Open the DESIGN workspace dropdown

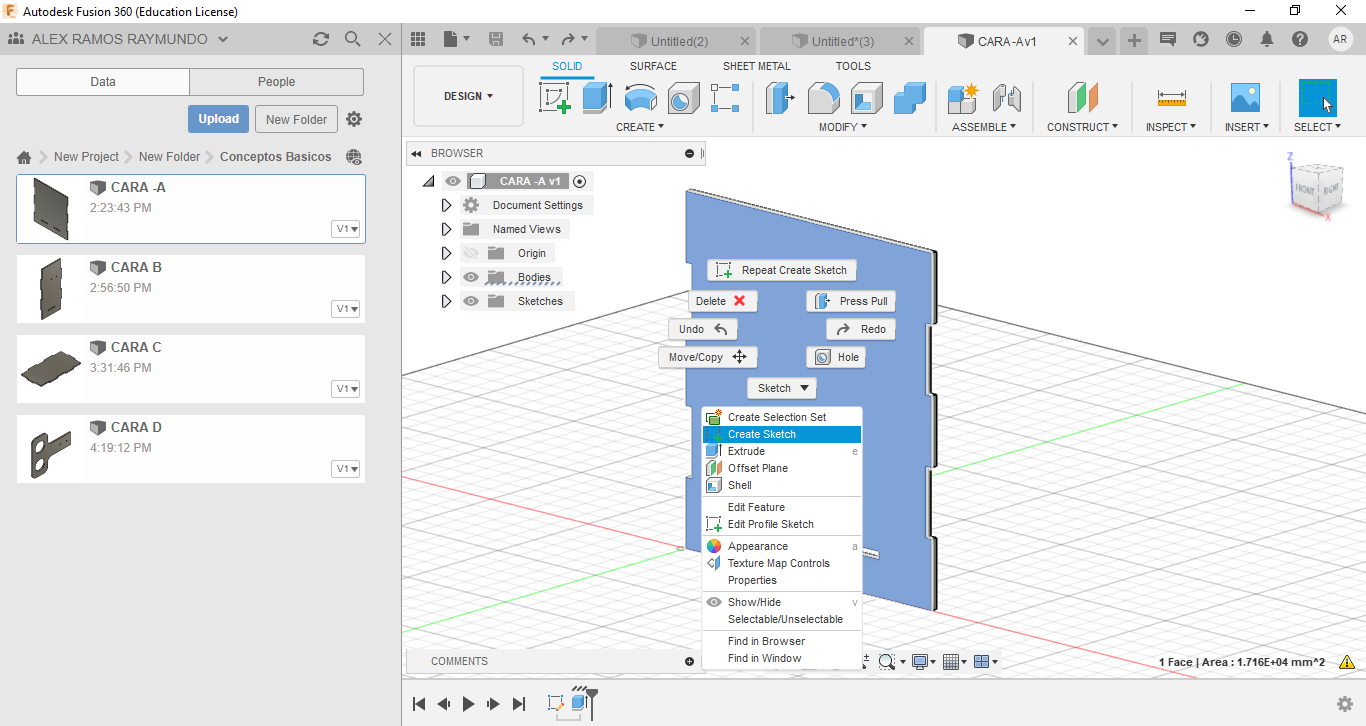pyautogui.click(x=468, y=96)
